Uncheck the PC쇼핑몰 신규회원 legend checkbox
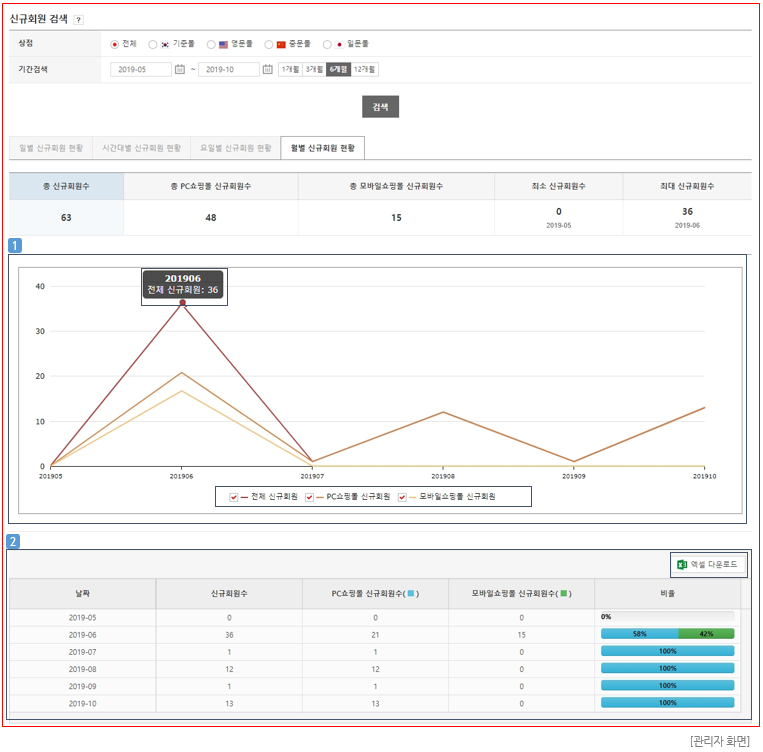Viewport: 763px width, 752px height. (x=310, y=496)
